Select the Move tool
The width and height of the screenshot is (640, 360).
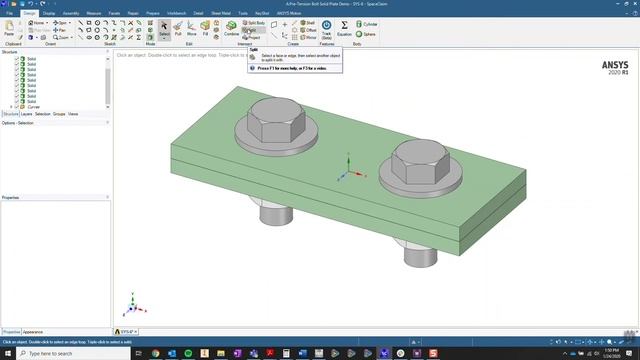(x=191, y=29)
